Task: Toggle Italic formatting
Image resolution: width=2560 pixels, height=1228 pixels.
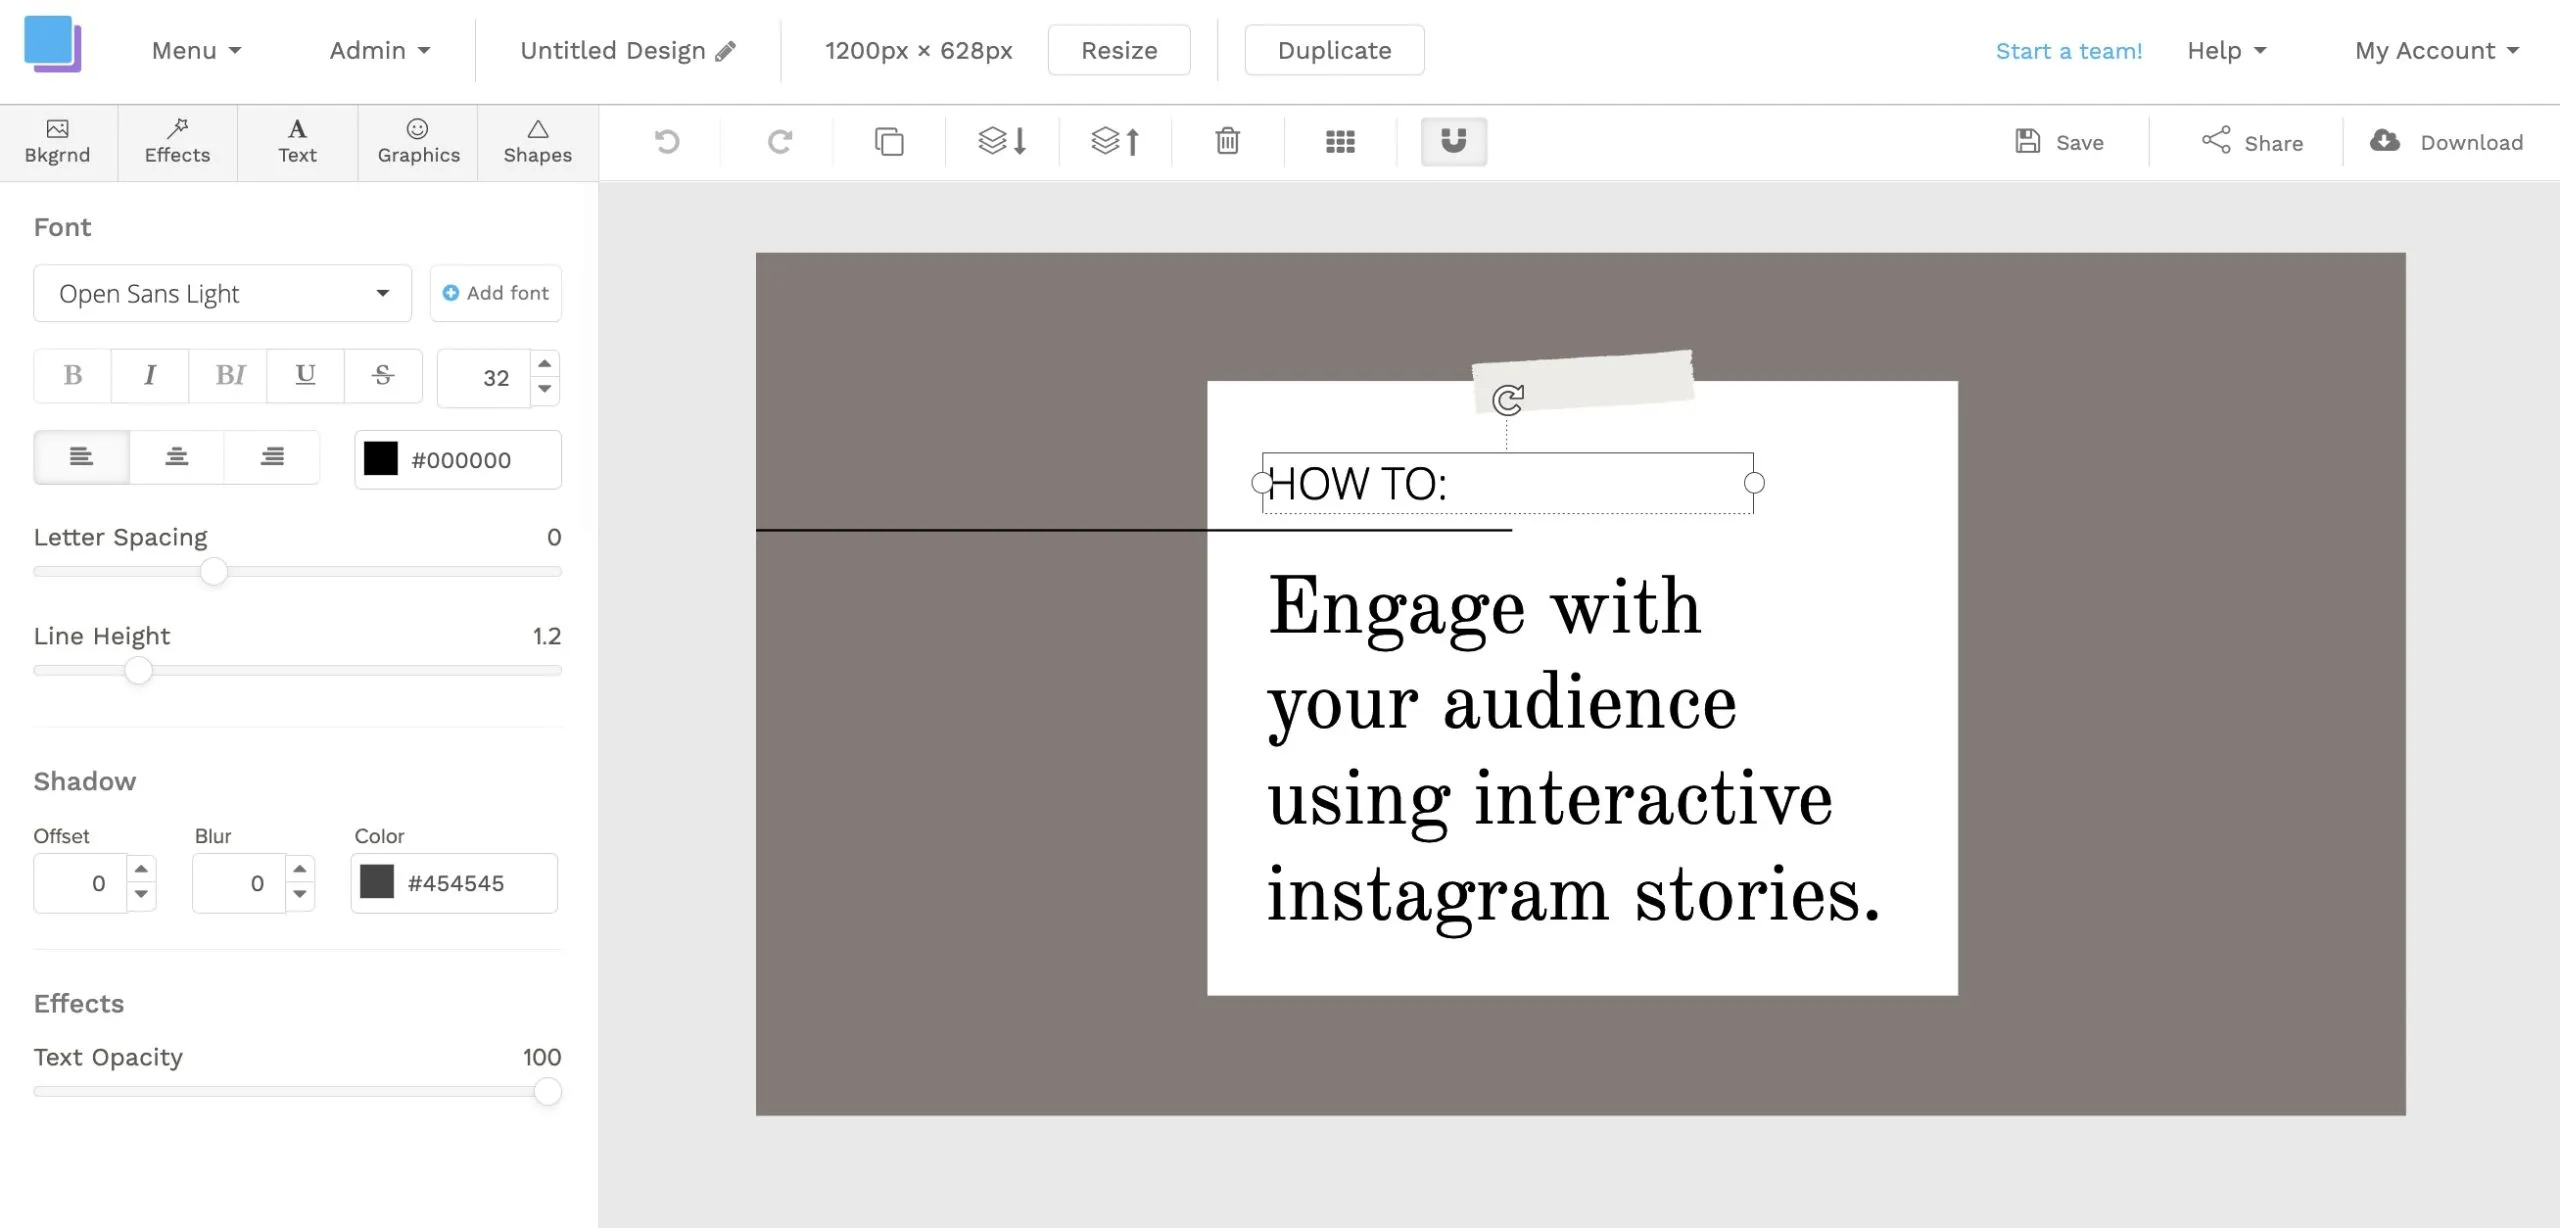Action: [150, 376]
